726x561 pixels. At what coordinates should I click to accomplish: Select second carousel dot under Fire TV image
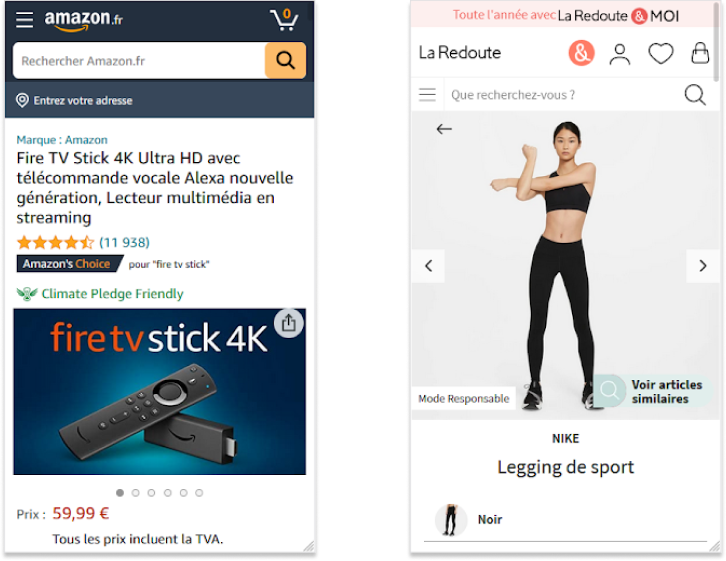coord(136,493)
